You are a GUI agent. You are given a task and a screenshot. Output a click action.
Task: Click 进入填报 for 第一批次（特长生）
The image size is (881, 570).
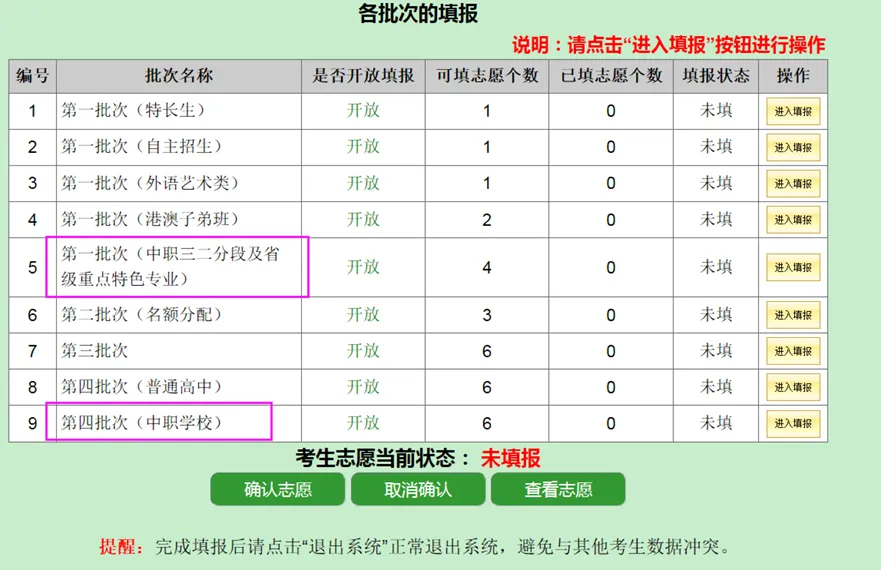[x=793, y=111]
